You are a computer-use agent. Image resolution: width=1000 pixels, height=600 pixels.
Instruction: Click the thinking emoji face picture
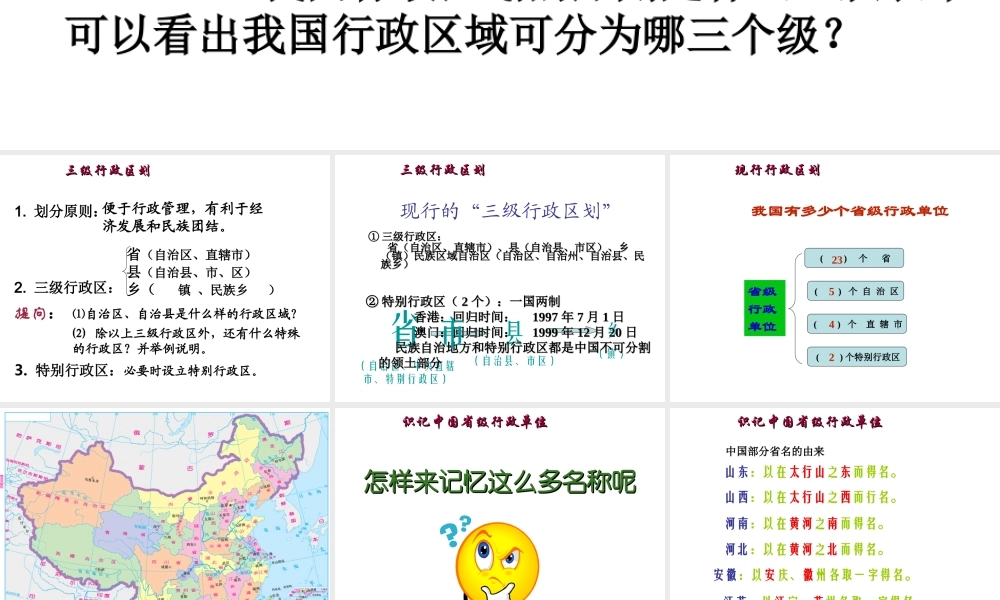tap(497, 562)
